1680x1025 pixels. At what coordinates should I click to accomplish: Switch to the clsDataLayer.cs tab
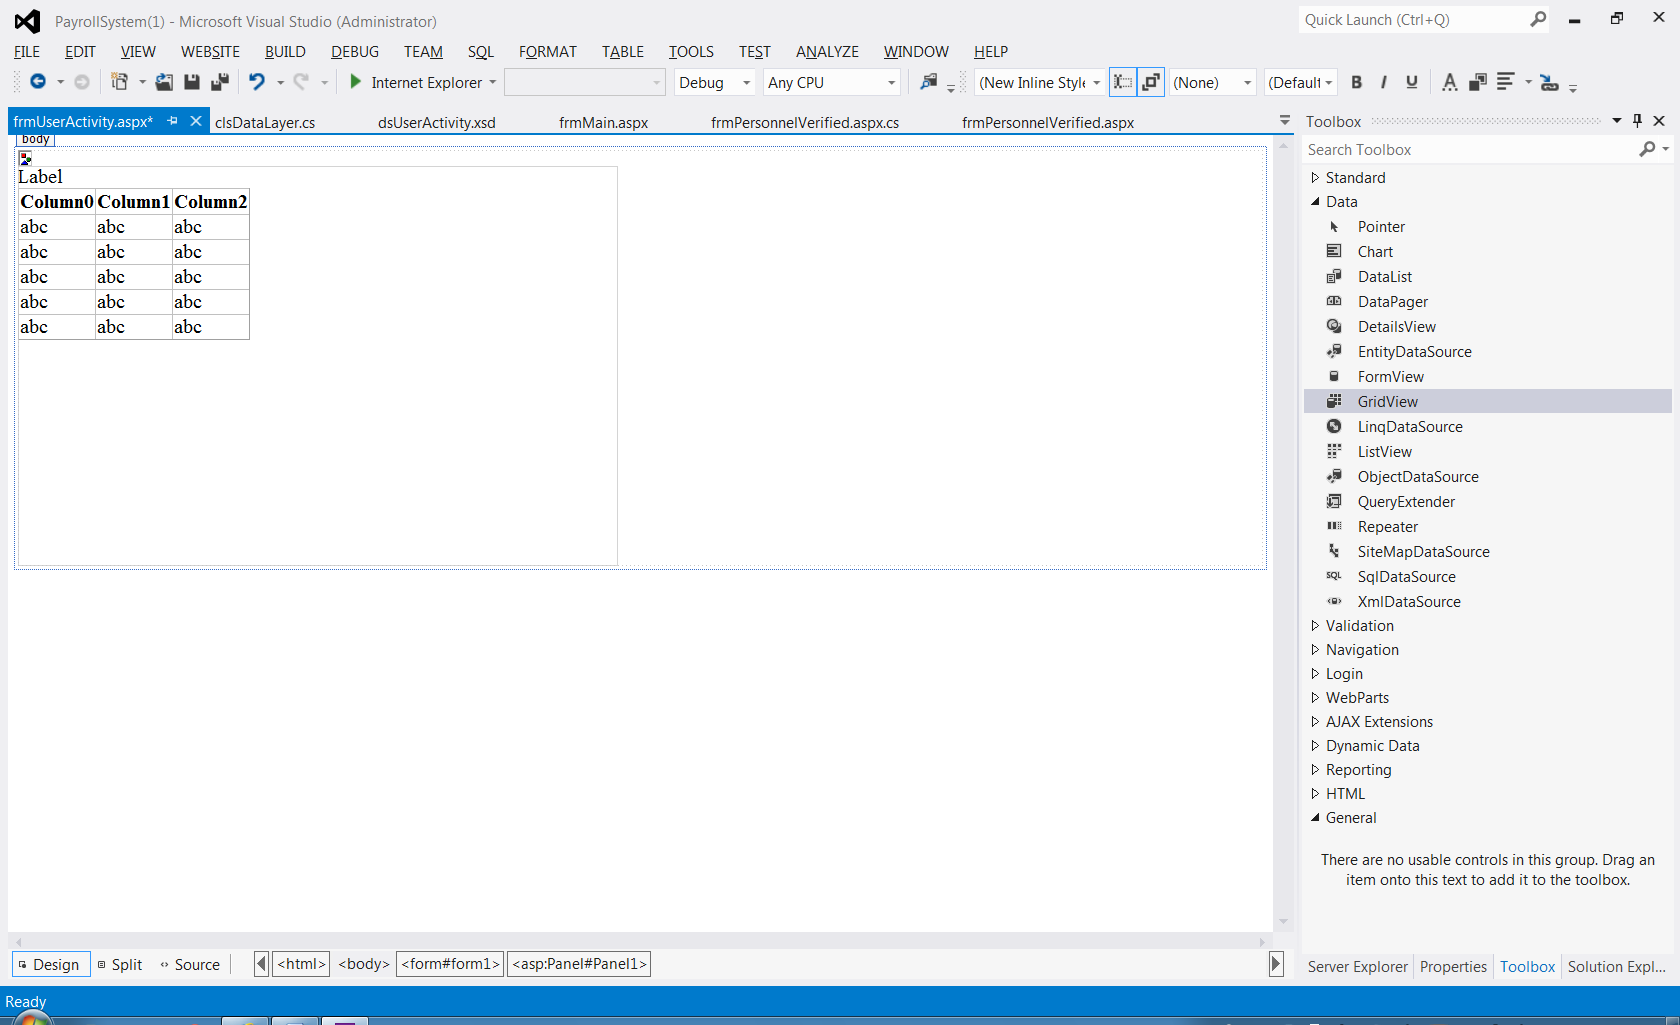[x=265, y=122]
